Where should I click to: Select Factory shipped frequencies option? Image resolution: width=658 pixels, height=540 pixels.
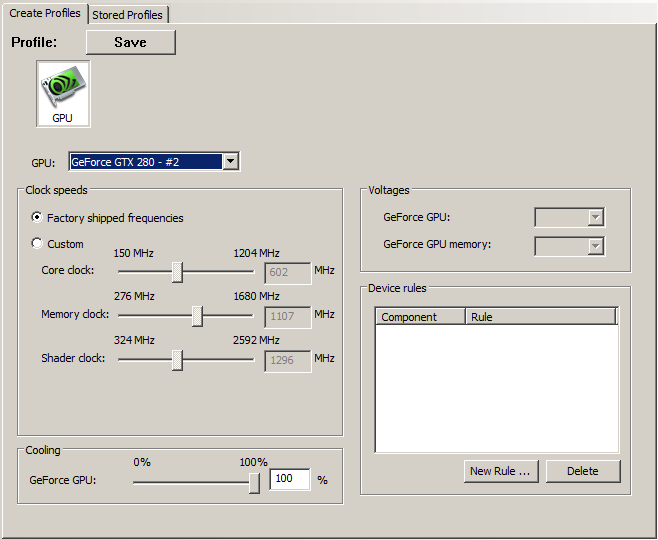[107, 218]
